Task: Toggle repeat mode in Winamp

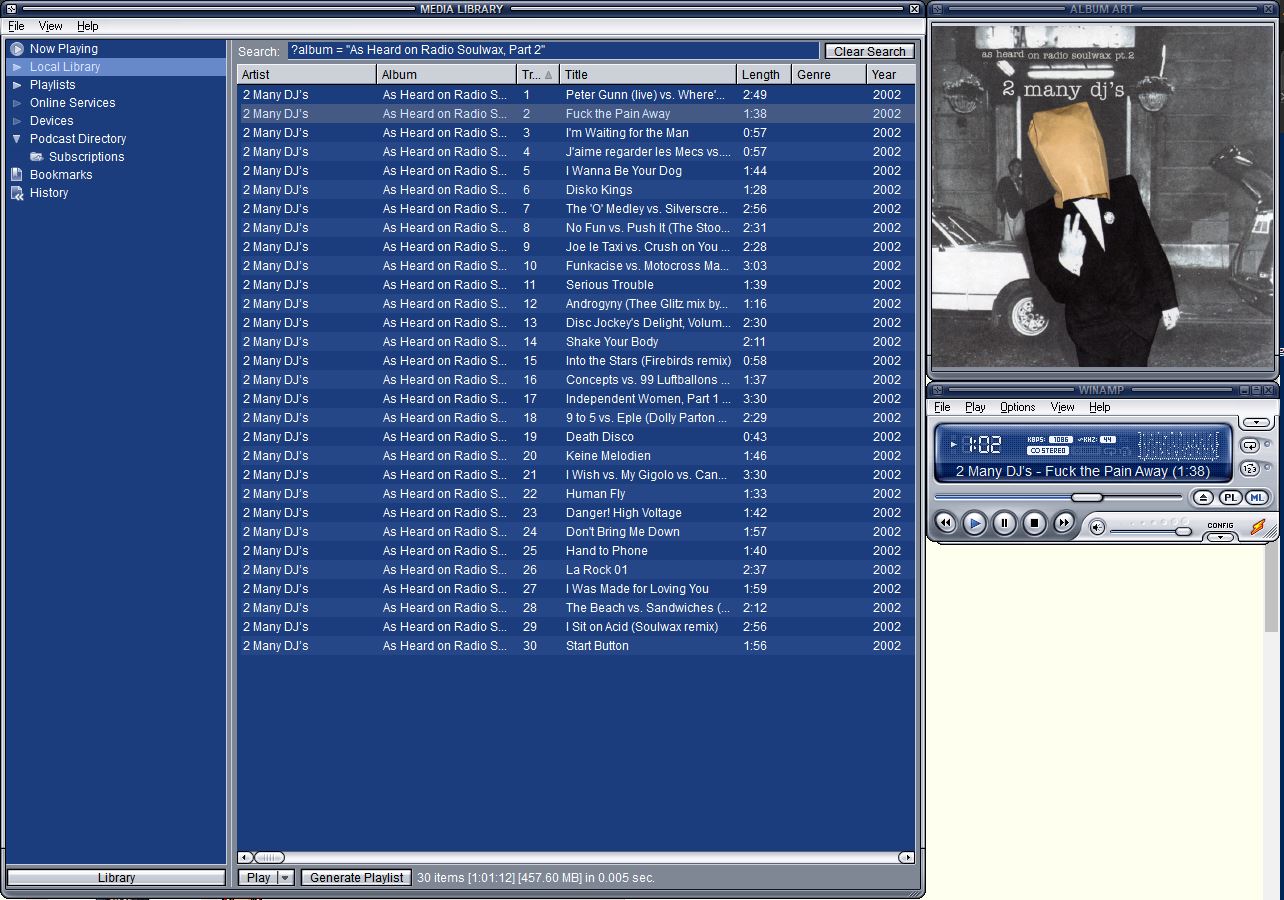Action: point(1250,445)
